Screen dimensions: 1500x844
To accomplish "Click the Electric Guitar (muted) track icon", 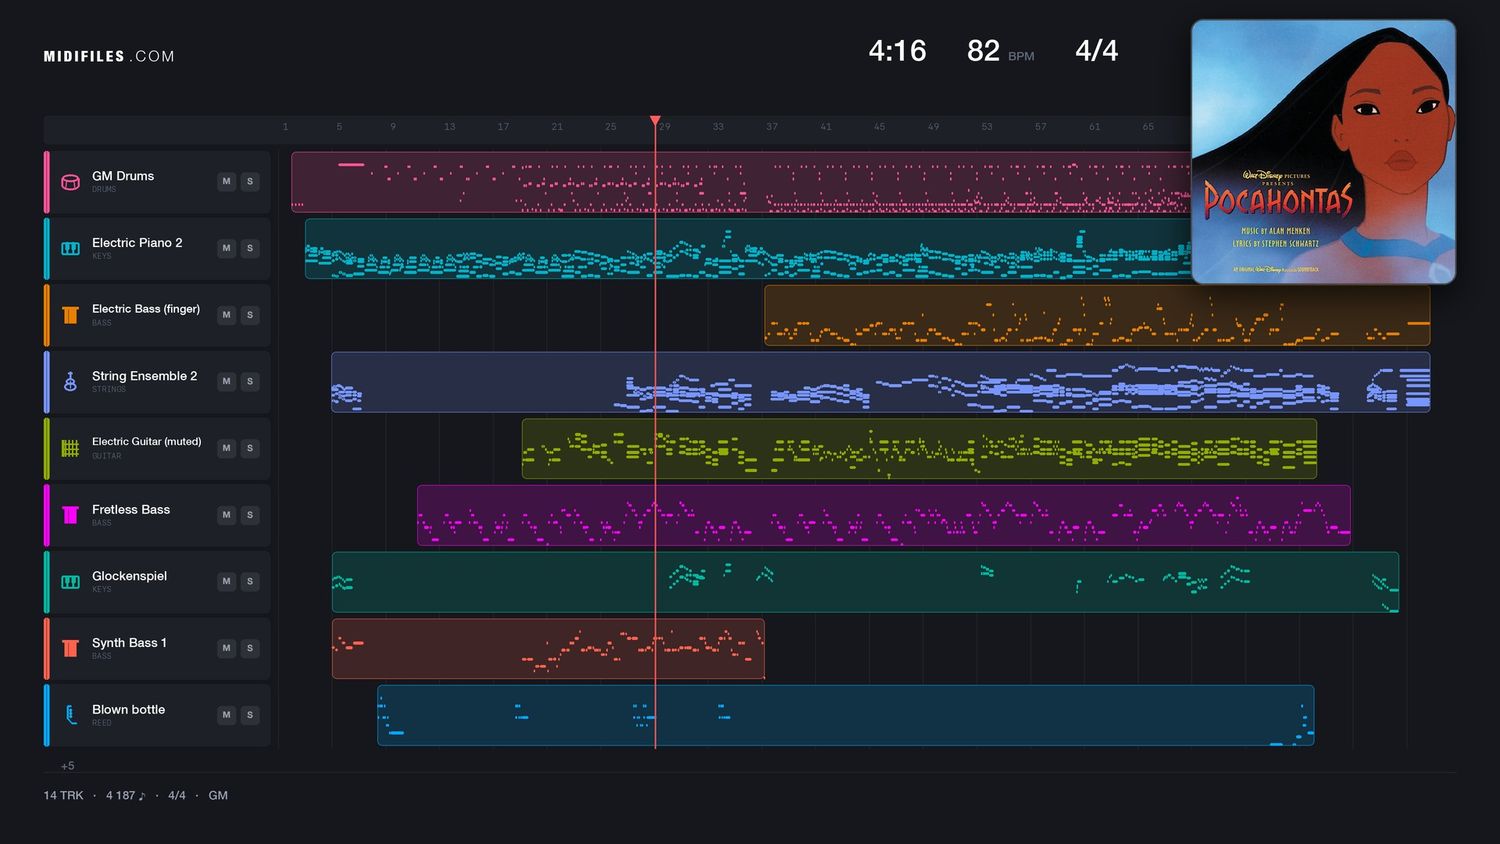I will 70,448.
